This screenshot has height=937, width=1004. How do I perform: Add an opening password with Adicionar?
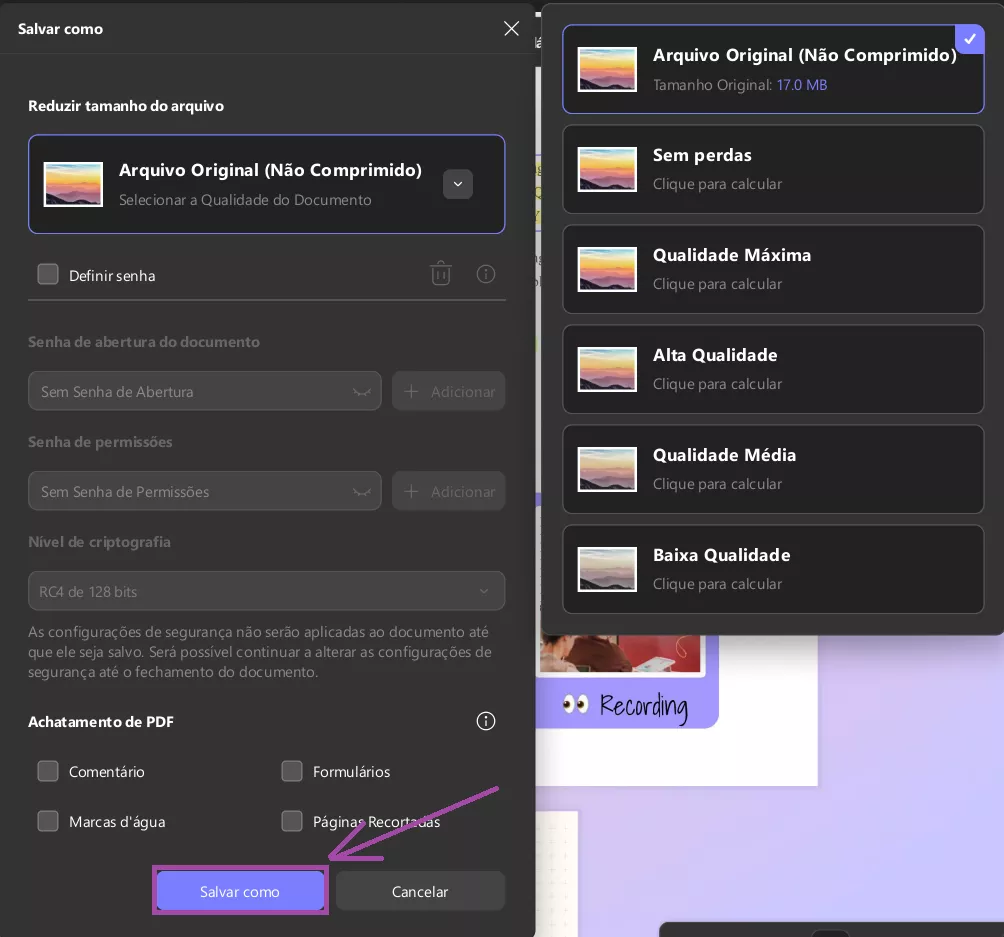pos(448,391)
